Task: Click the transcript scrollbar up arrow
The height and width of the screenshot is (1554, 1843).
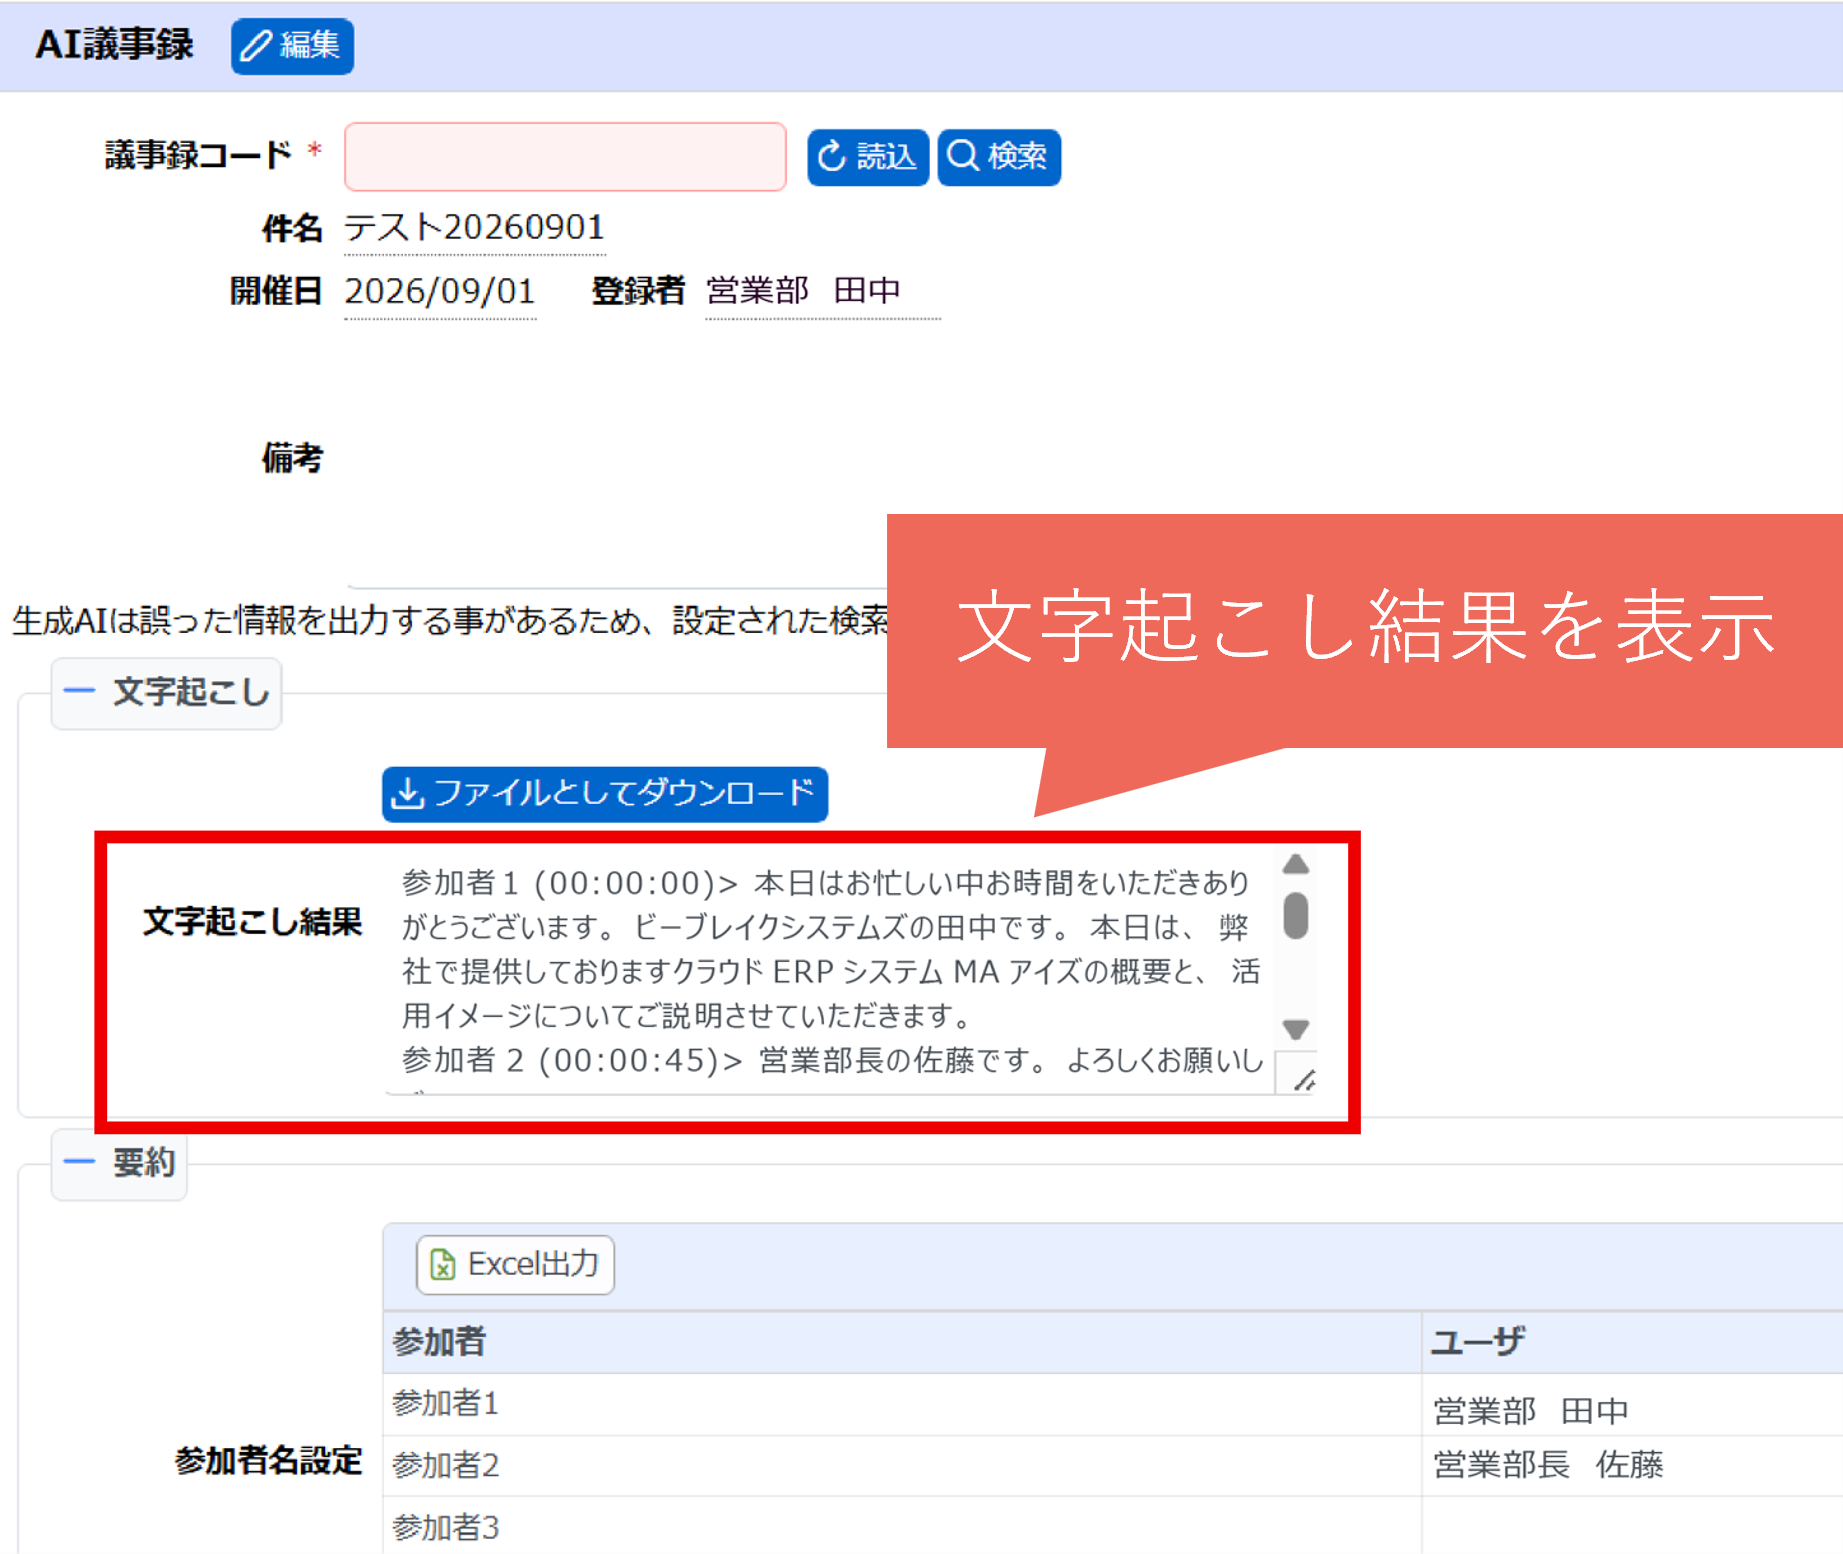Action: [x=1296, y=865]
